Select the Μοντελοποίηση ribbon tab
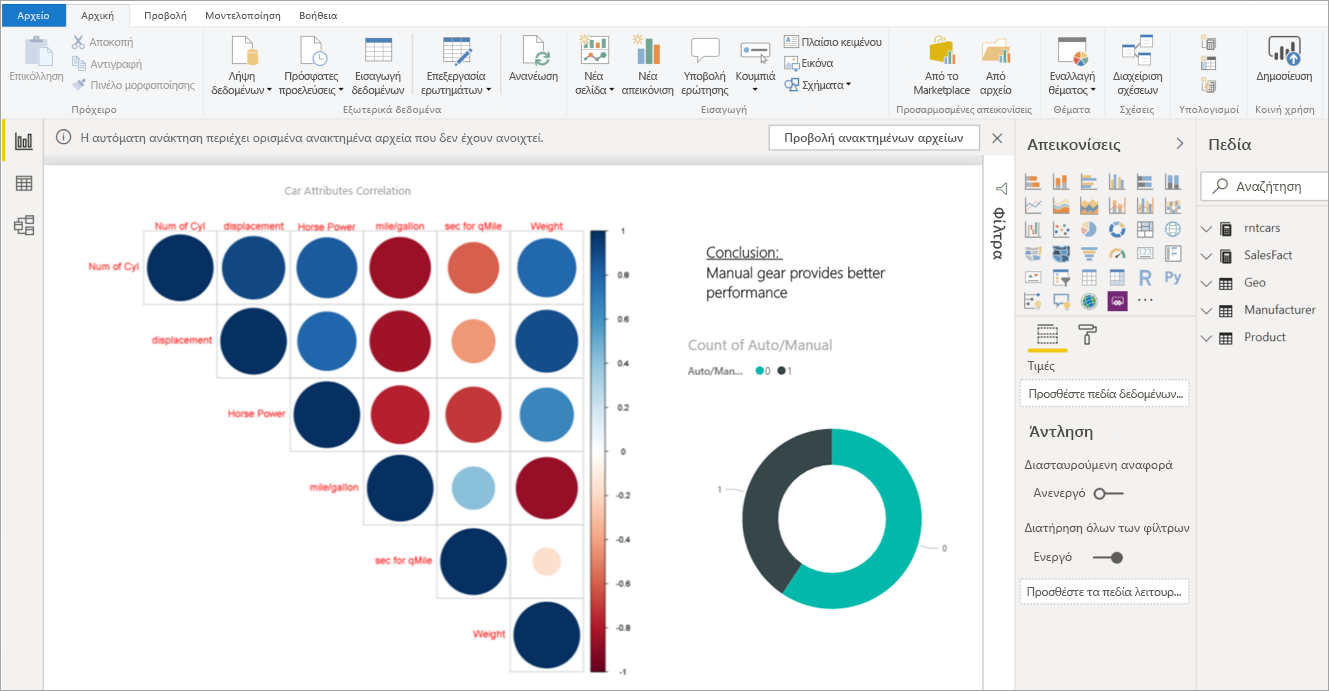Screen dimensions: 1329x691 point(243,16)
